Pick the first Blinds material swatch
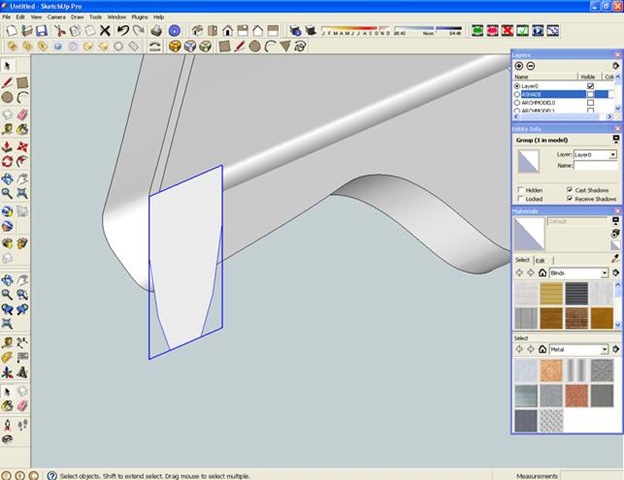This screenshot has width=624, height=480. click(526, 293)
